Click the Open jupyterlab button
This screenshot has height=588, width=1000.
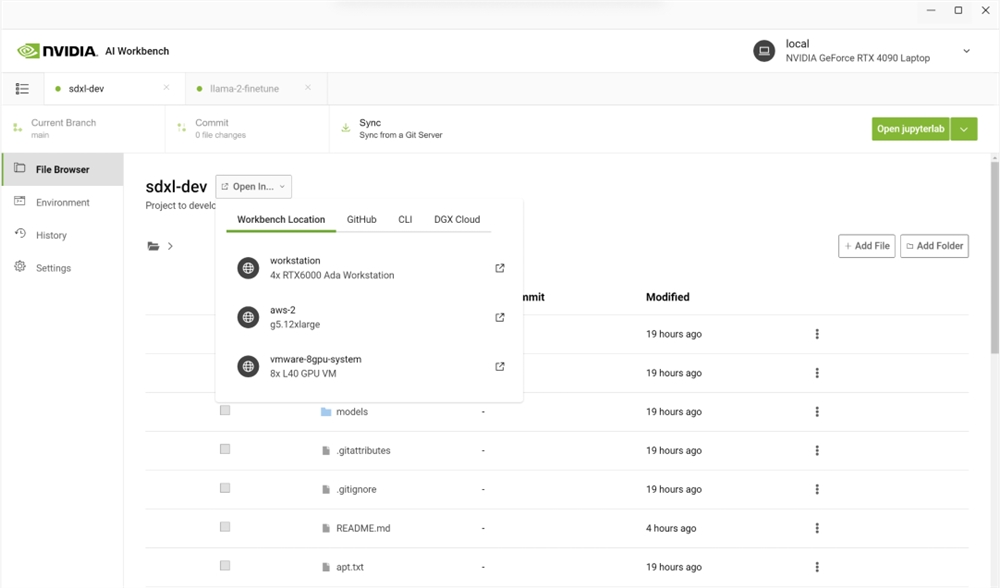(x=911, y=129)
